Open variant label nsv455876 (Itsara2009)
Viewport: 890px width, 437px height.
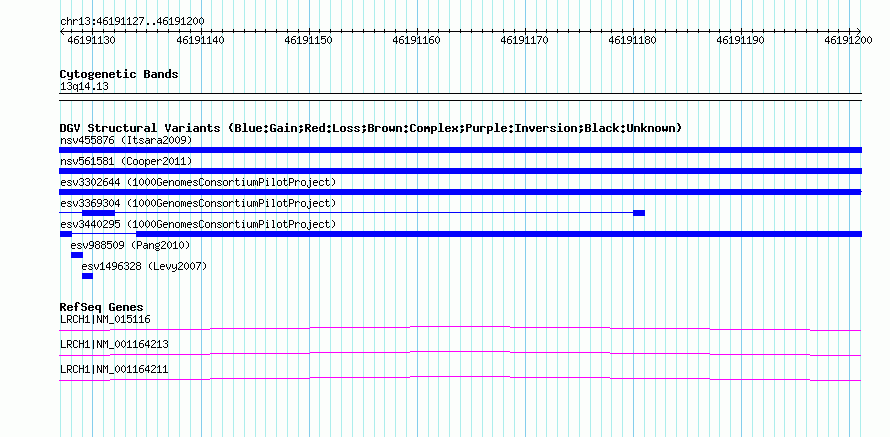(x=126, y=140)
